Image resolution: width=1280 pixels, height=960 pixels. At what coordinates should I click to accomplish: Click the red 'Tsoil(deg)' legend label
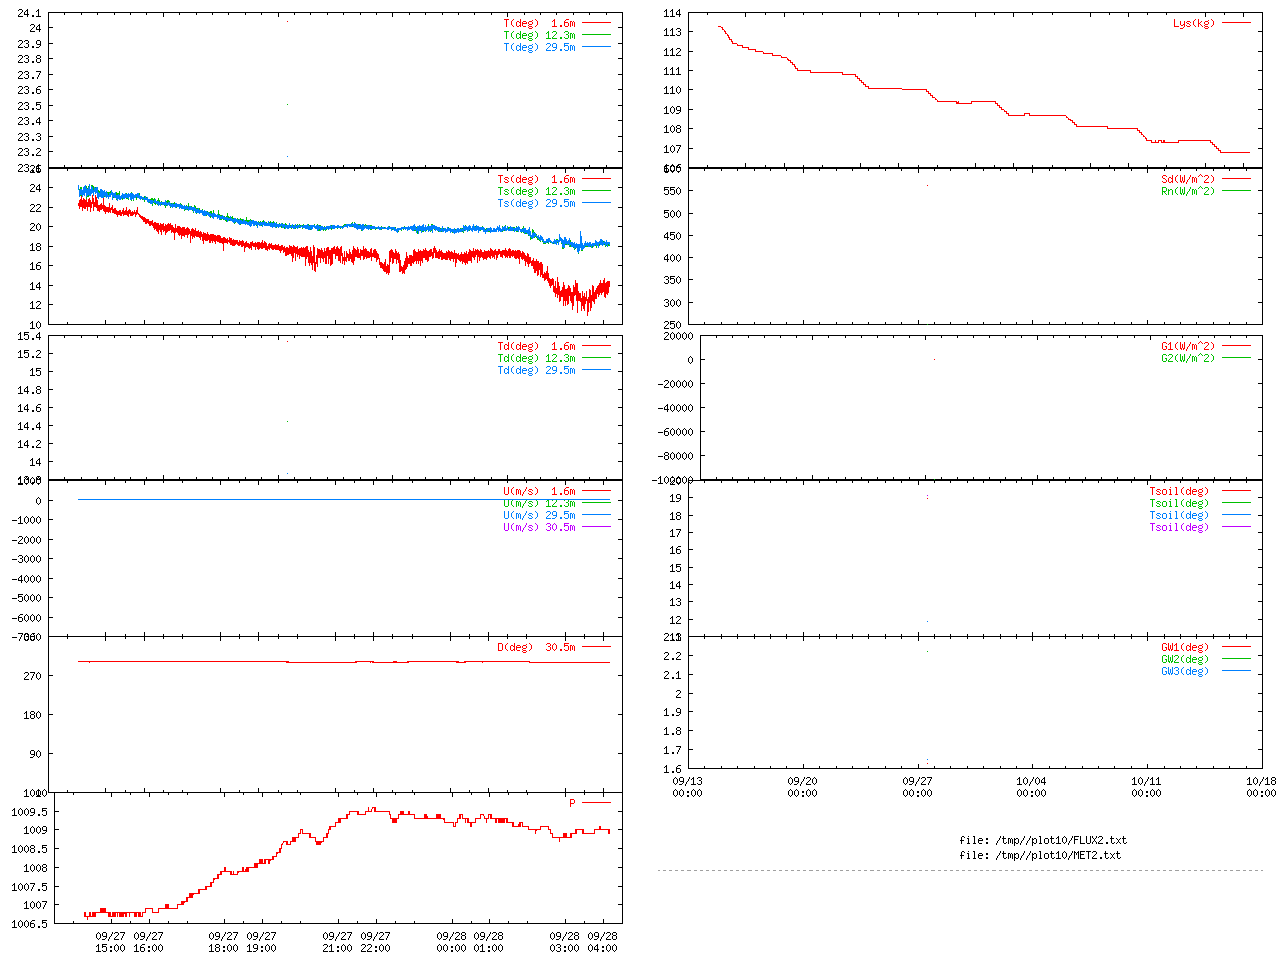(x=1179, y=491)
